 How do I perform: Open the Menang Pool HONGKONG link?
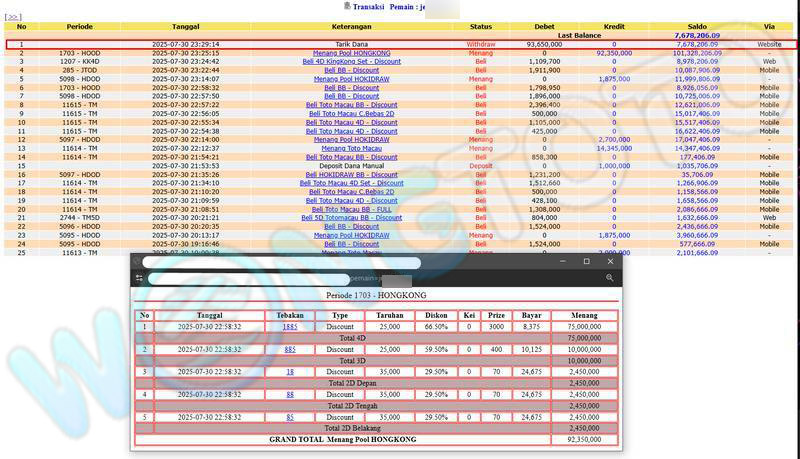point(352,53)
